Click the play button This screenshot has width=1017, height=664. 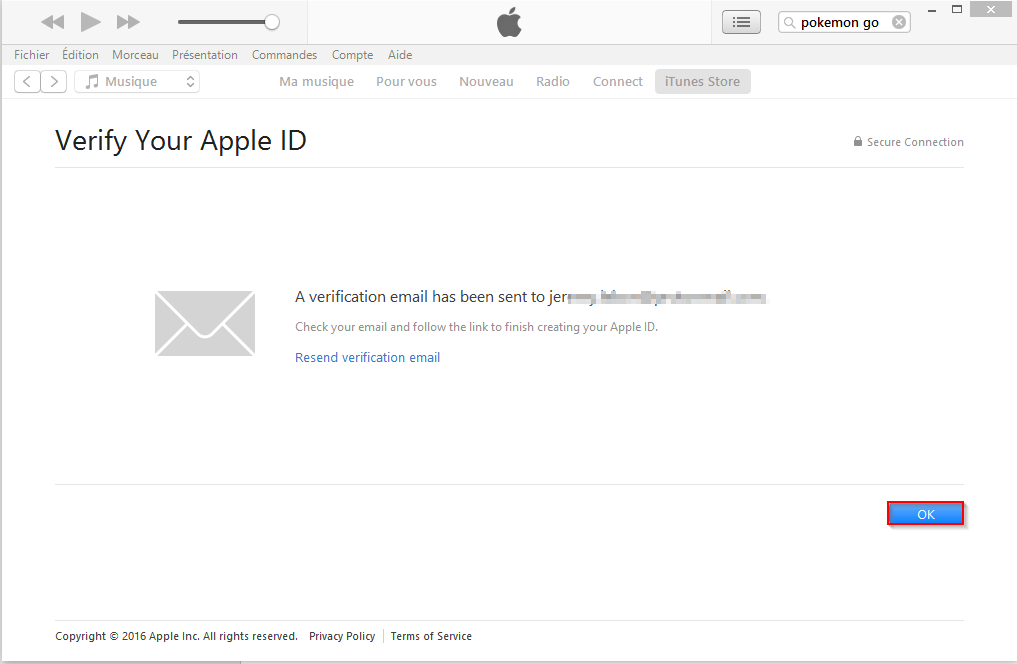click(x=90, y=22)
